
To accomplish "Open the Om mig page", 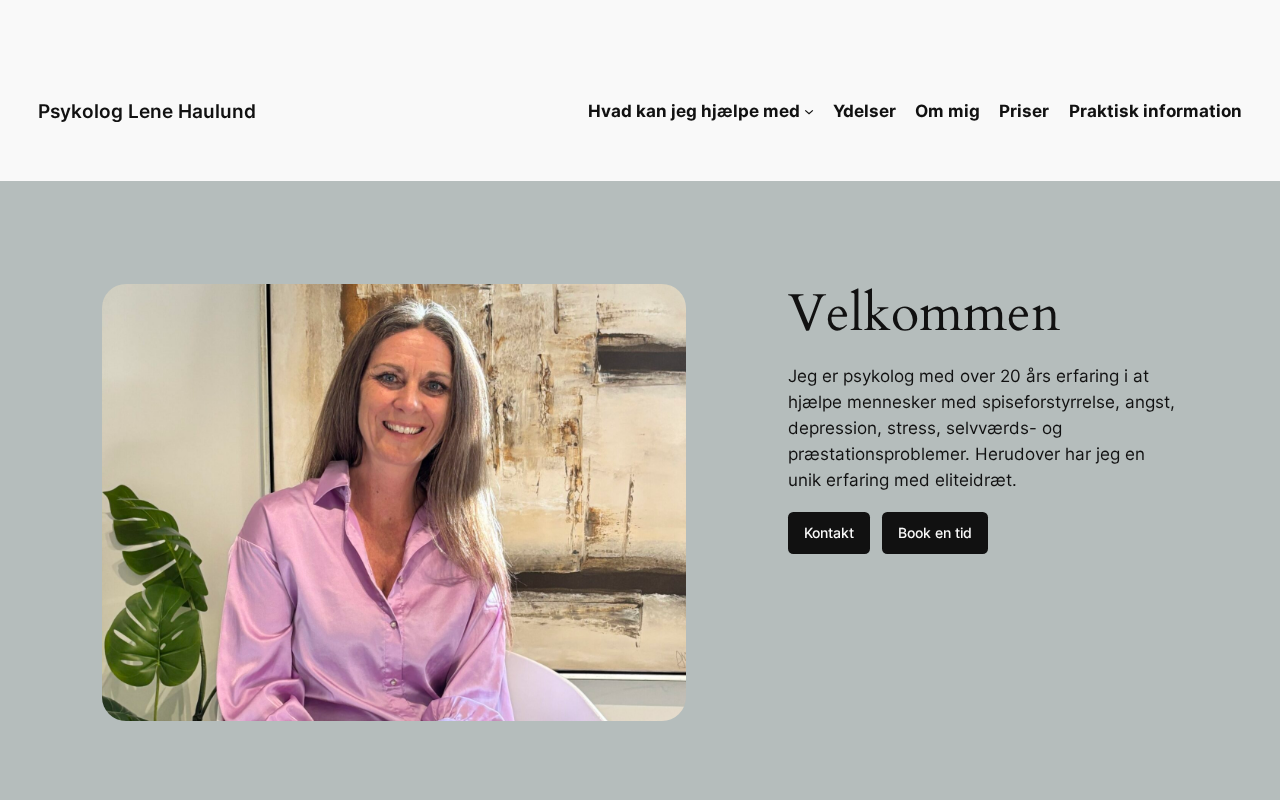I will [x=947, y=111].
